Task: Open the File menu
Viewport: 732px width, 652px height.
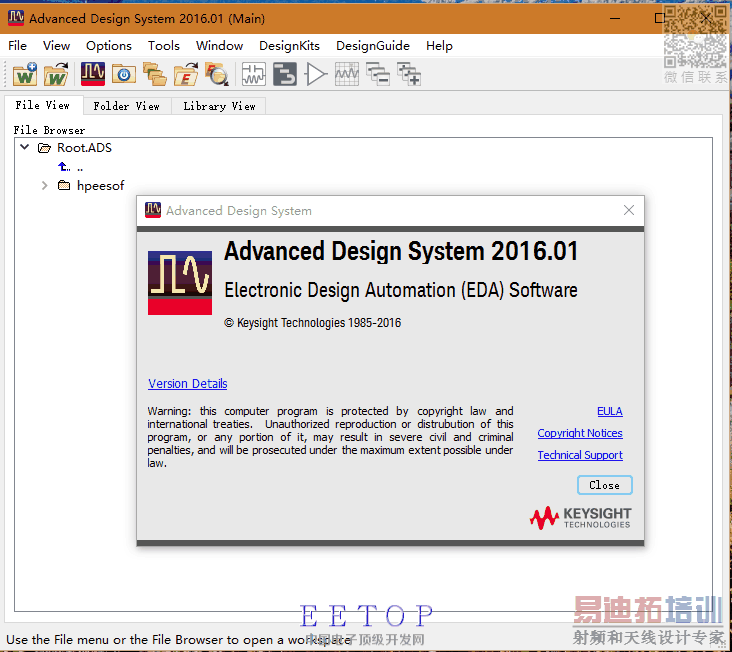Action: 17,46
